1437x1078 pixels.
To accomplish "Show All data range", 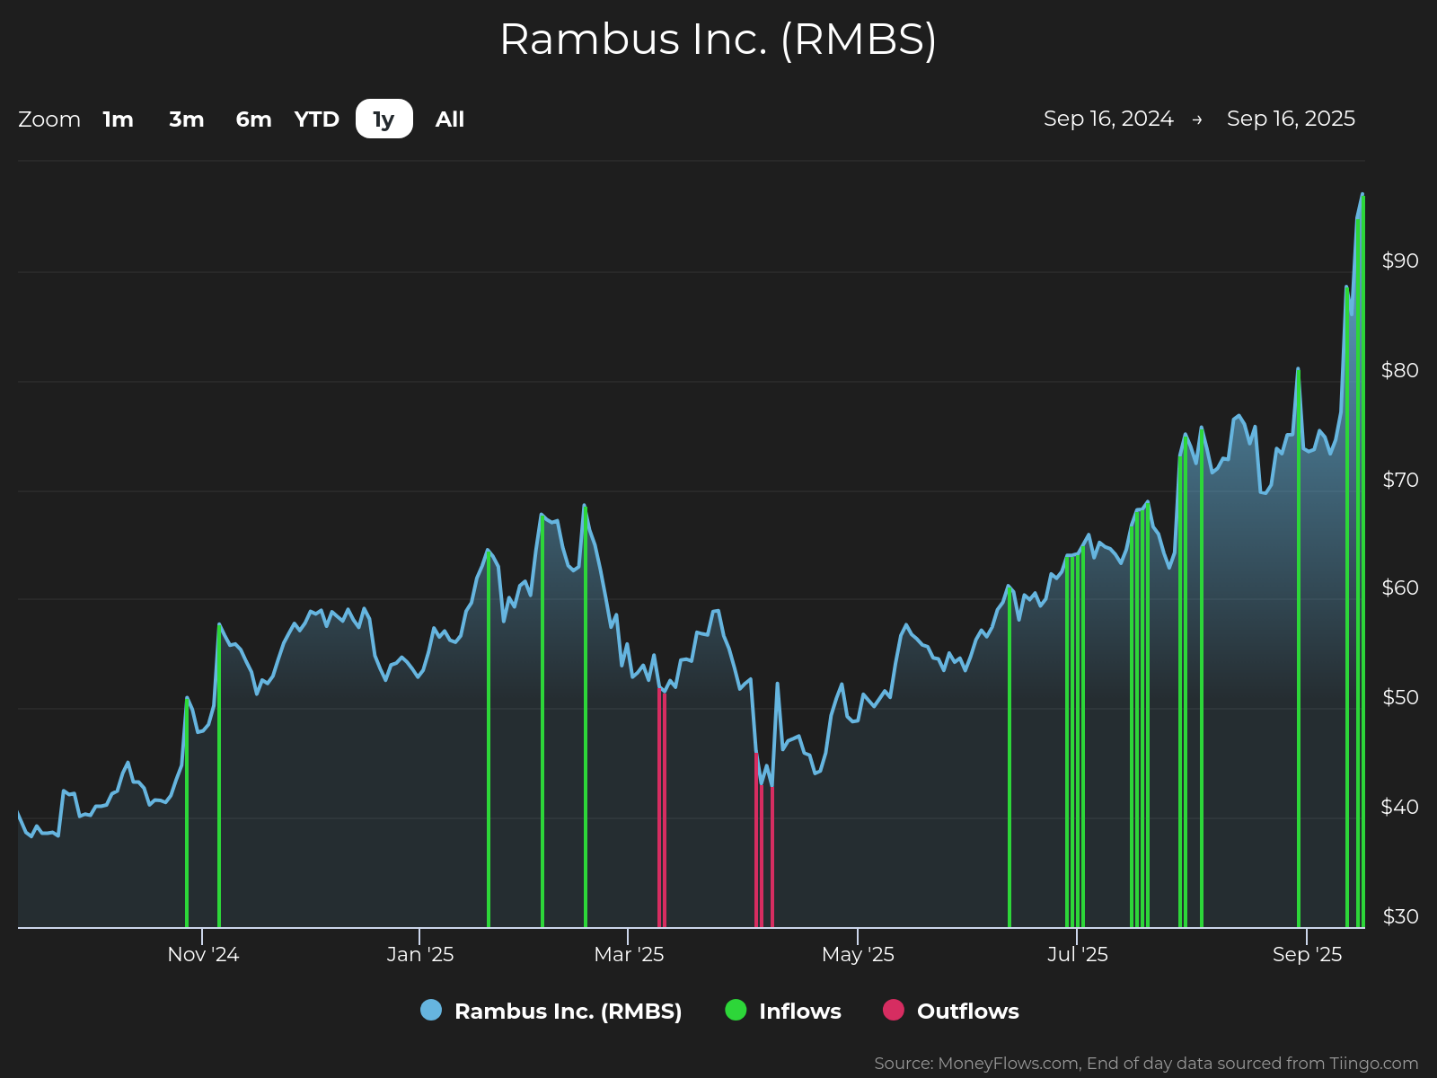I will click(x=450, y=119).
